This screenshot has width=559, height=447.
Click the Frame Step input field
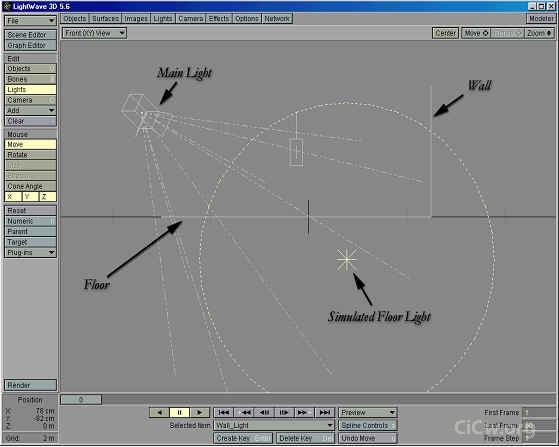pos(538,438)
